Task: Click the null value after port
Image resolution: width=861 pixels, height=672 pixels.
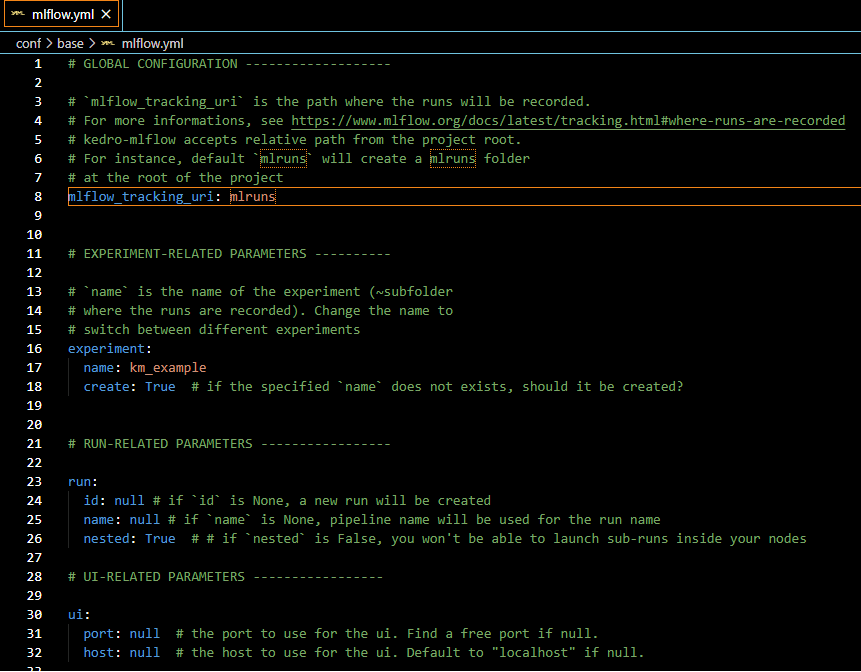Action: tap(145, 634)
